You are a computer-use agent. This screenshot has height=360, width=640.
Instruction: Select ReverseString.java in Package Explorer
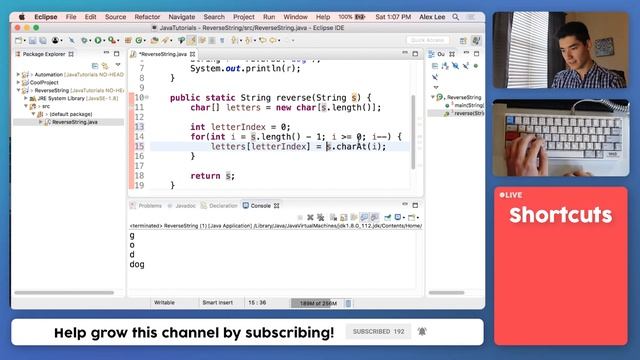tap(74, 122)
